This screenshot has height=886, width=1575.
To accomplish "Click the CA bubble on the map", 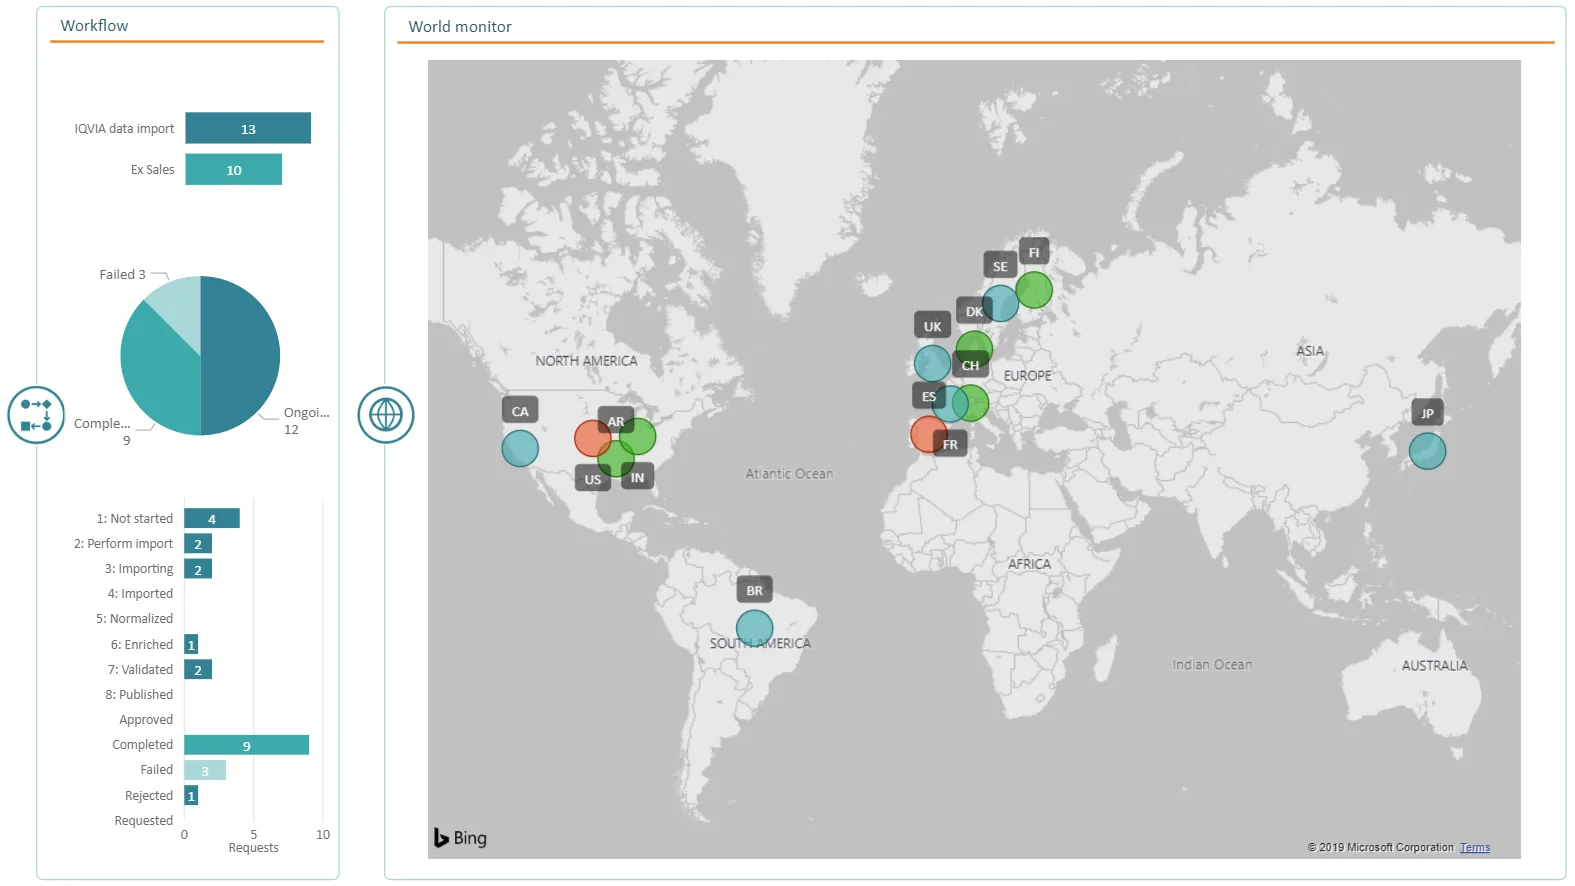I will pos(520,449).
